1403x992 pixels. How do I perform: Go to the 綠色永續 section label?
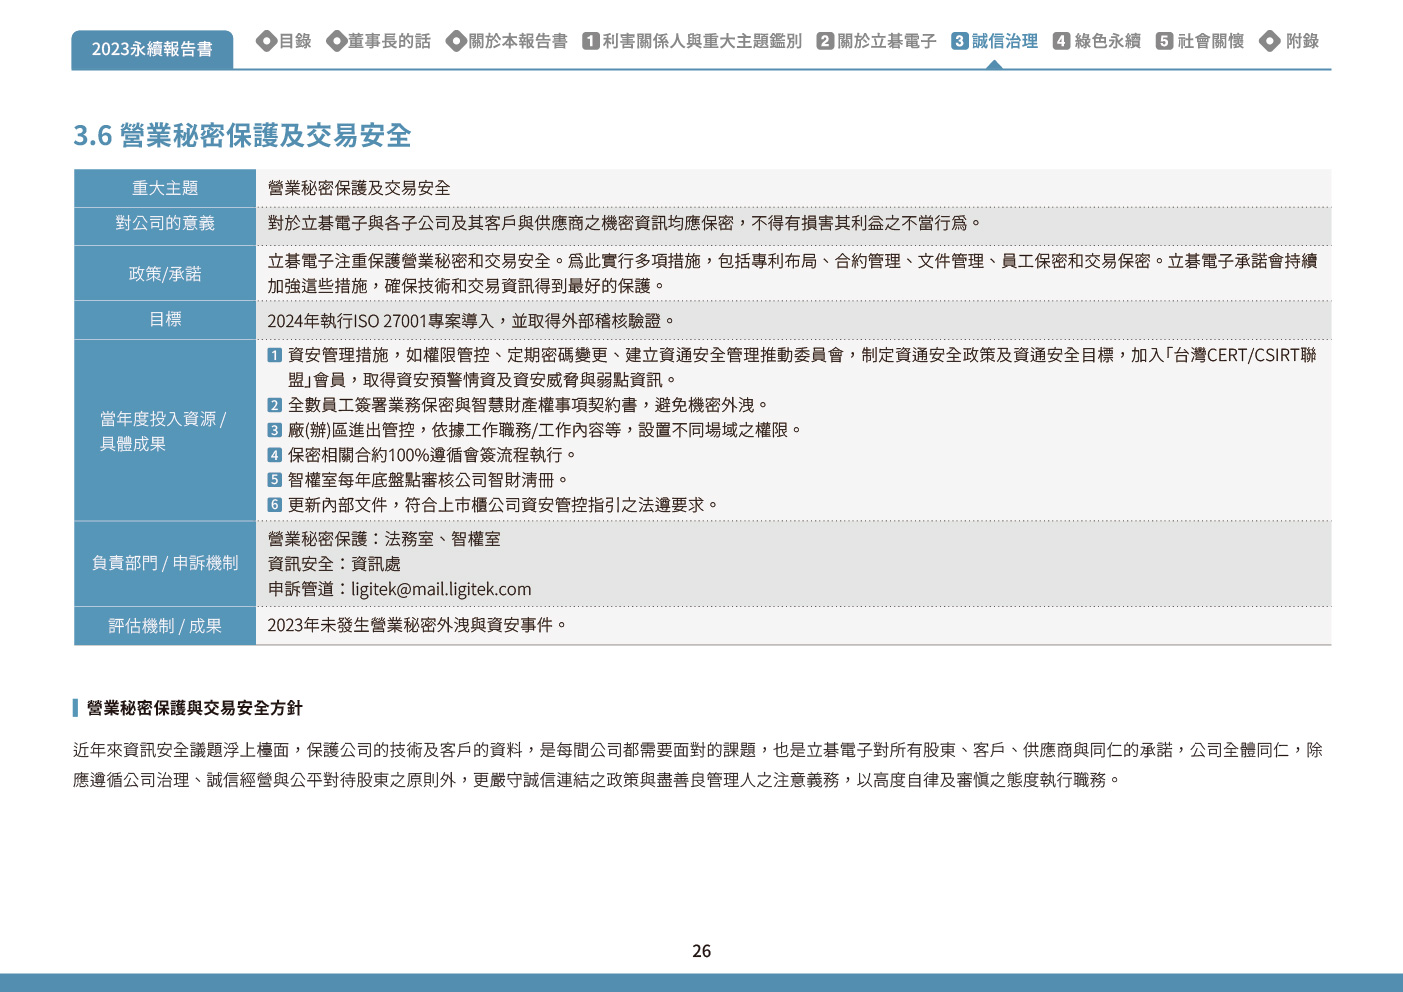pyautogui.click(x=1107, y=41)
